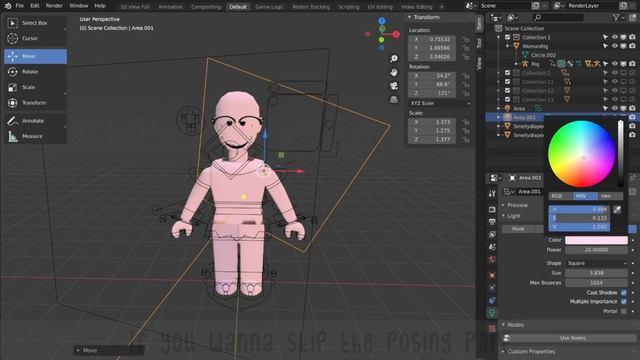This screenshot has width=640, height=360.
Task: Click the outliner filter funnel icon
Action: pos(616,17)
